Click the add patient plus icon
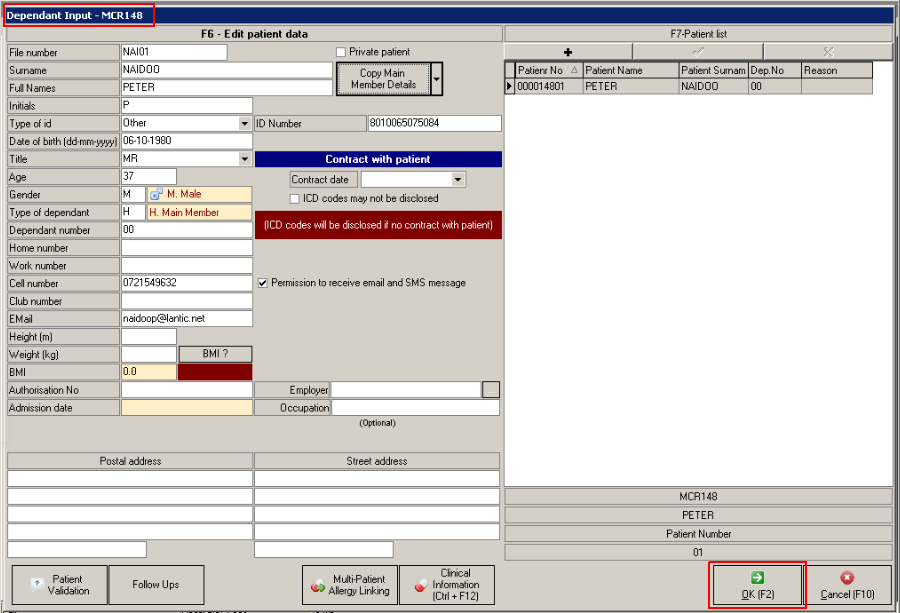 point(568,51)
